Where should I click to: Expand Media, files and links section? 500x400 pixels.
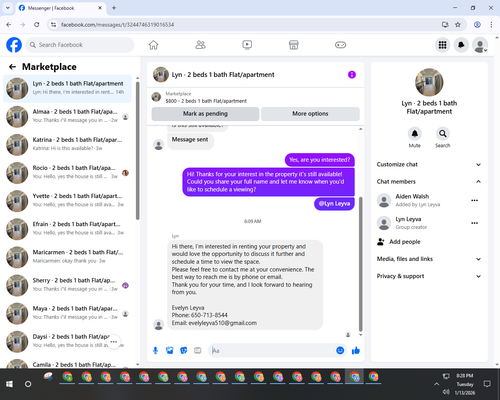click(429, 259)
